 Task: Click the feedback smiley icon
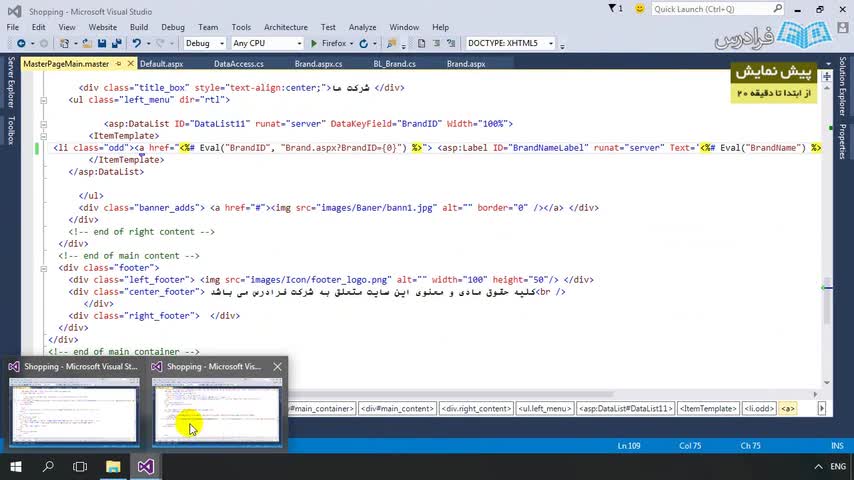(640, 9)
